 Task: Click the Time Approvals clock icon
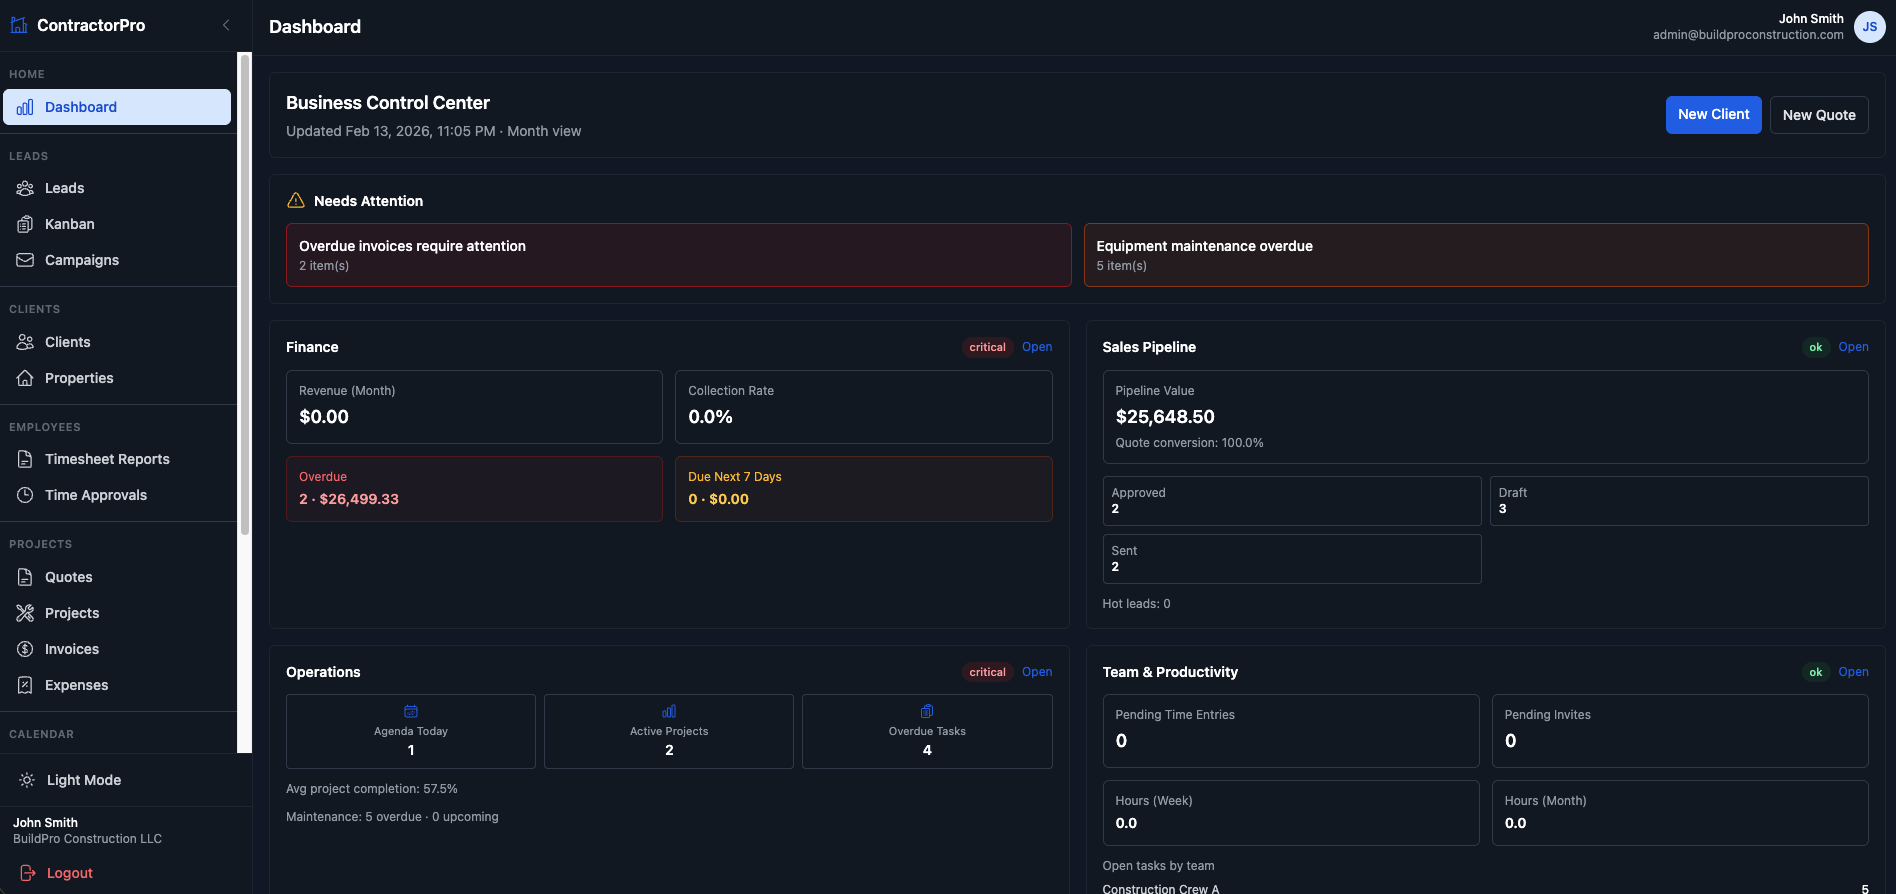25,495
